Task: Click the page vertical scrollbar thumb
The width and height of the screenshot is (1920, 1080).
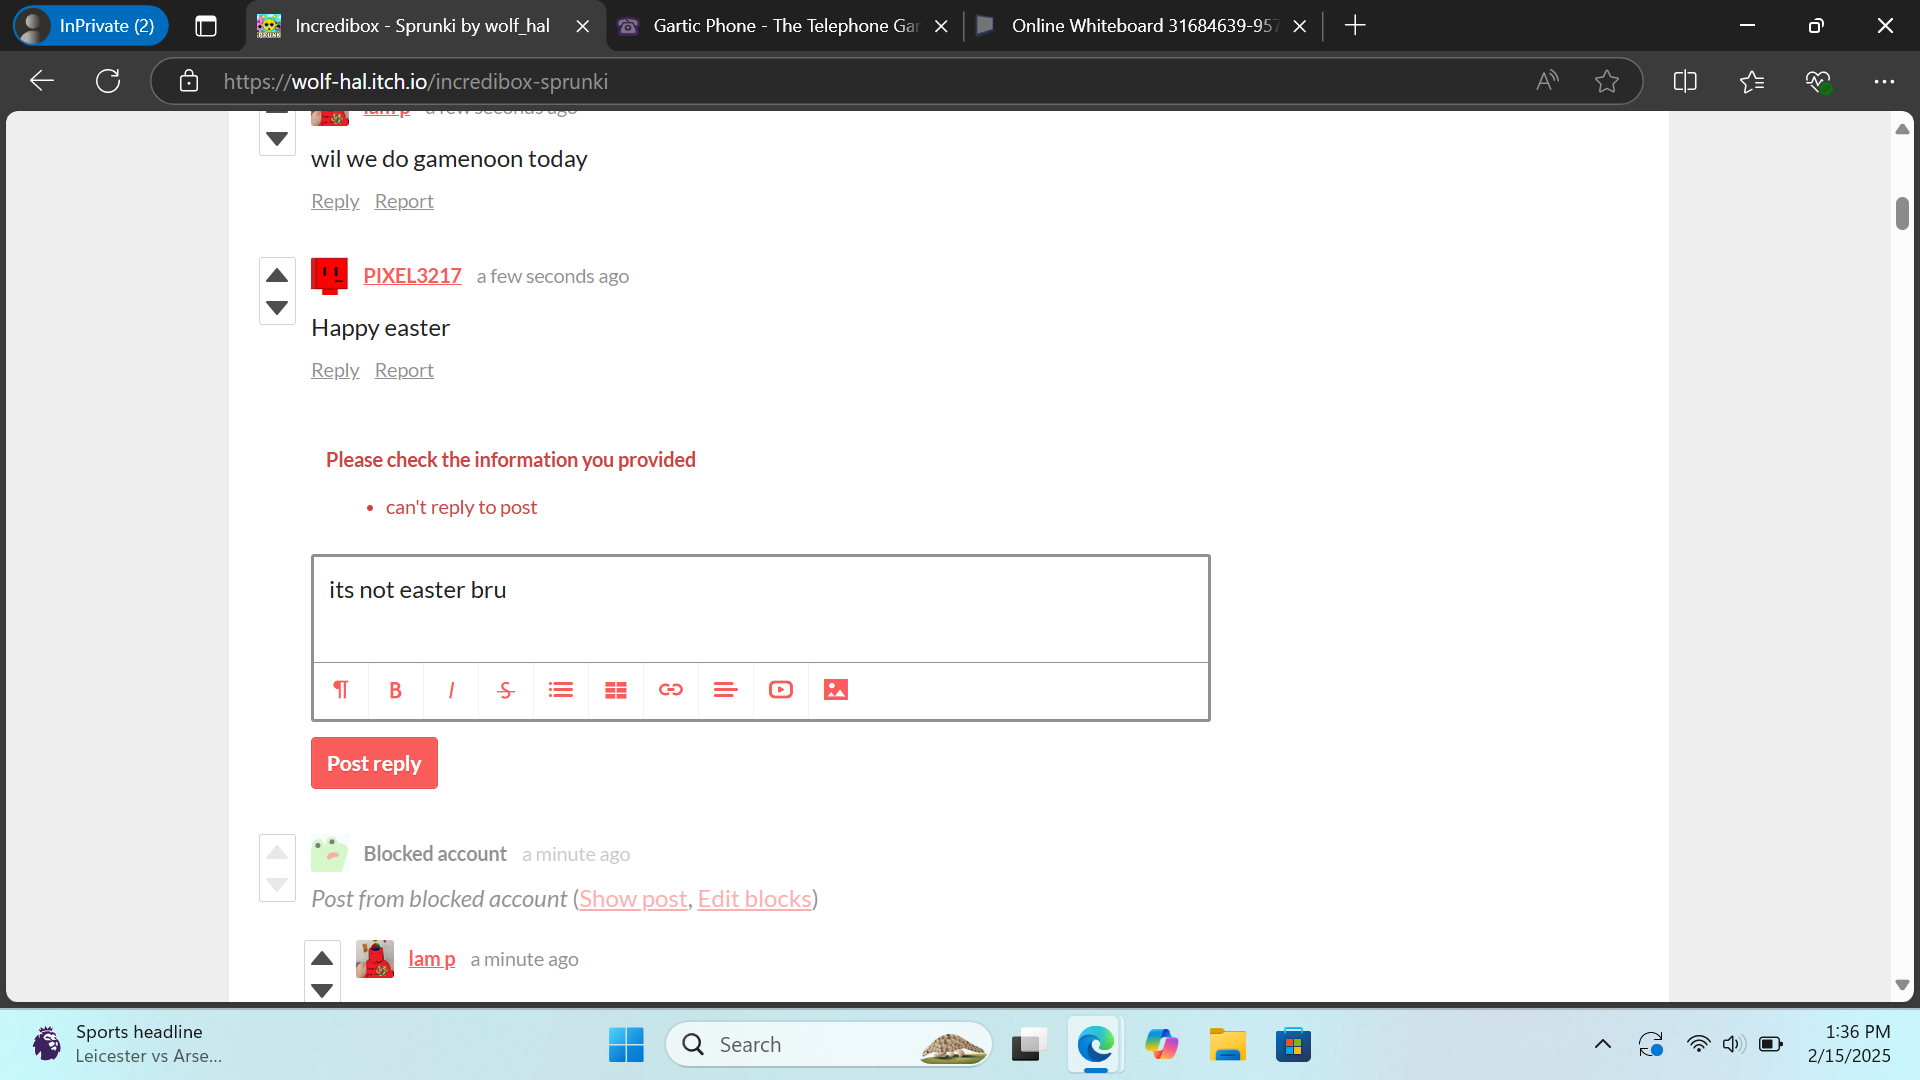Action: point(1902,213)
